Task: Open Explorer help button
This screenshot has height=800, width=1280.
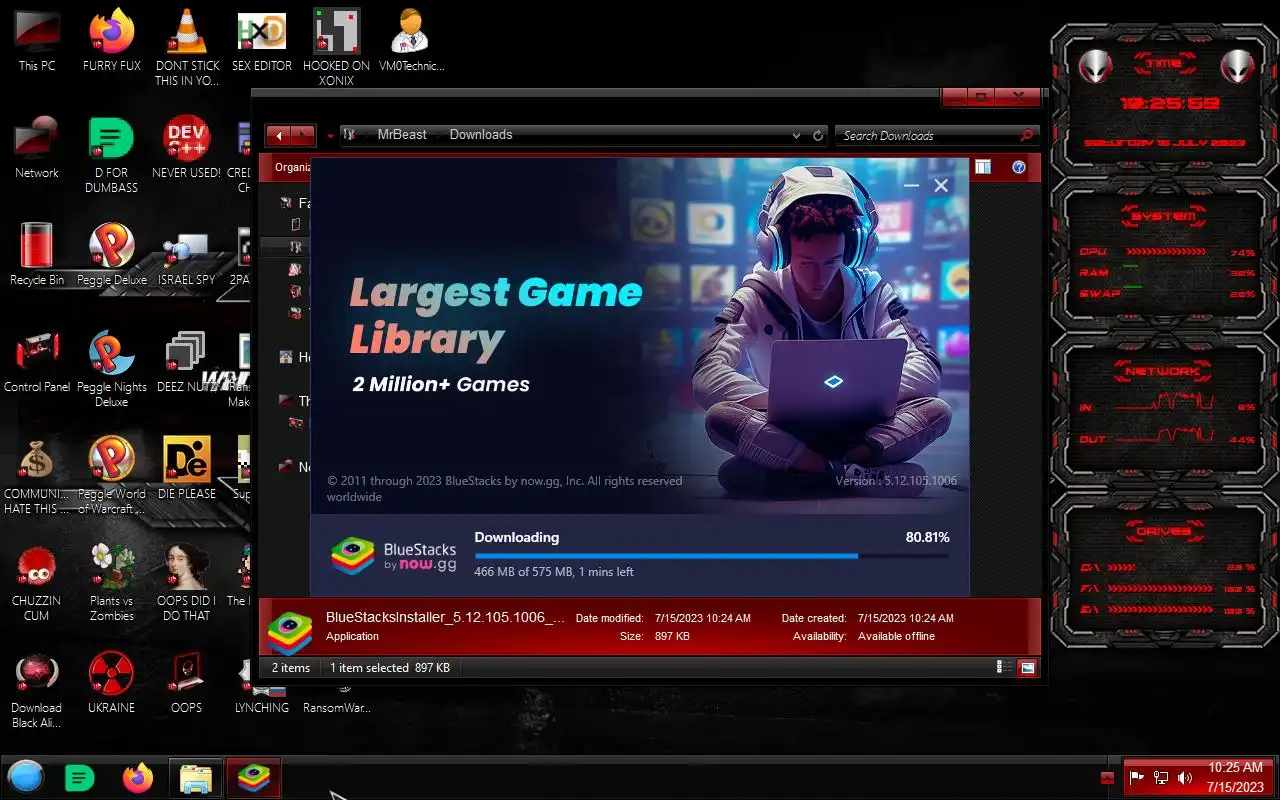Action: (x=1019, y=167)
